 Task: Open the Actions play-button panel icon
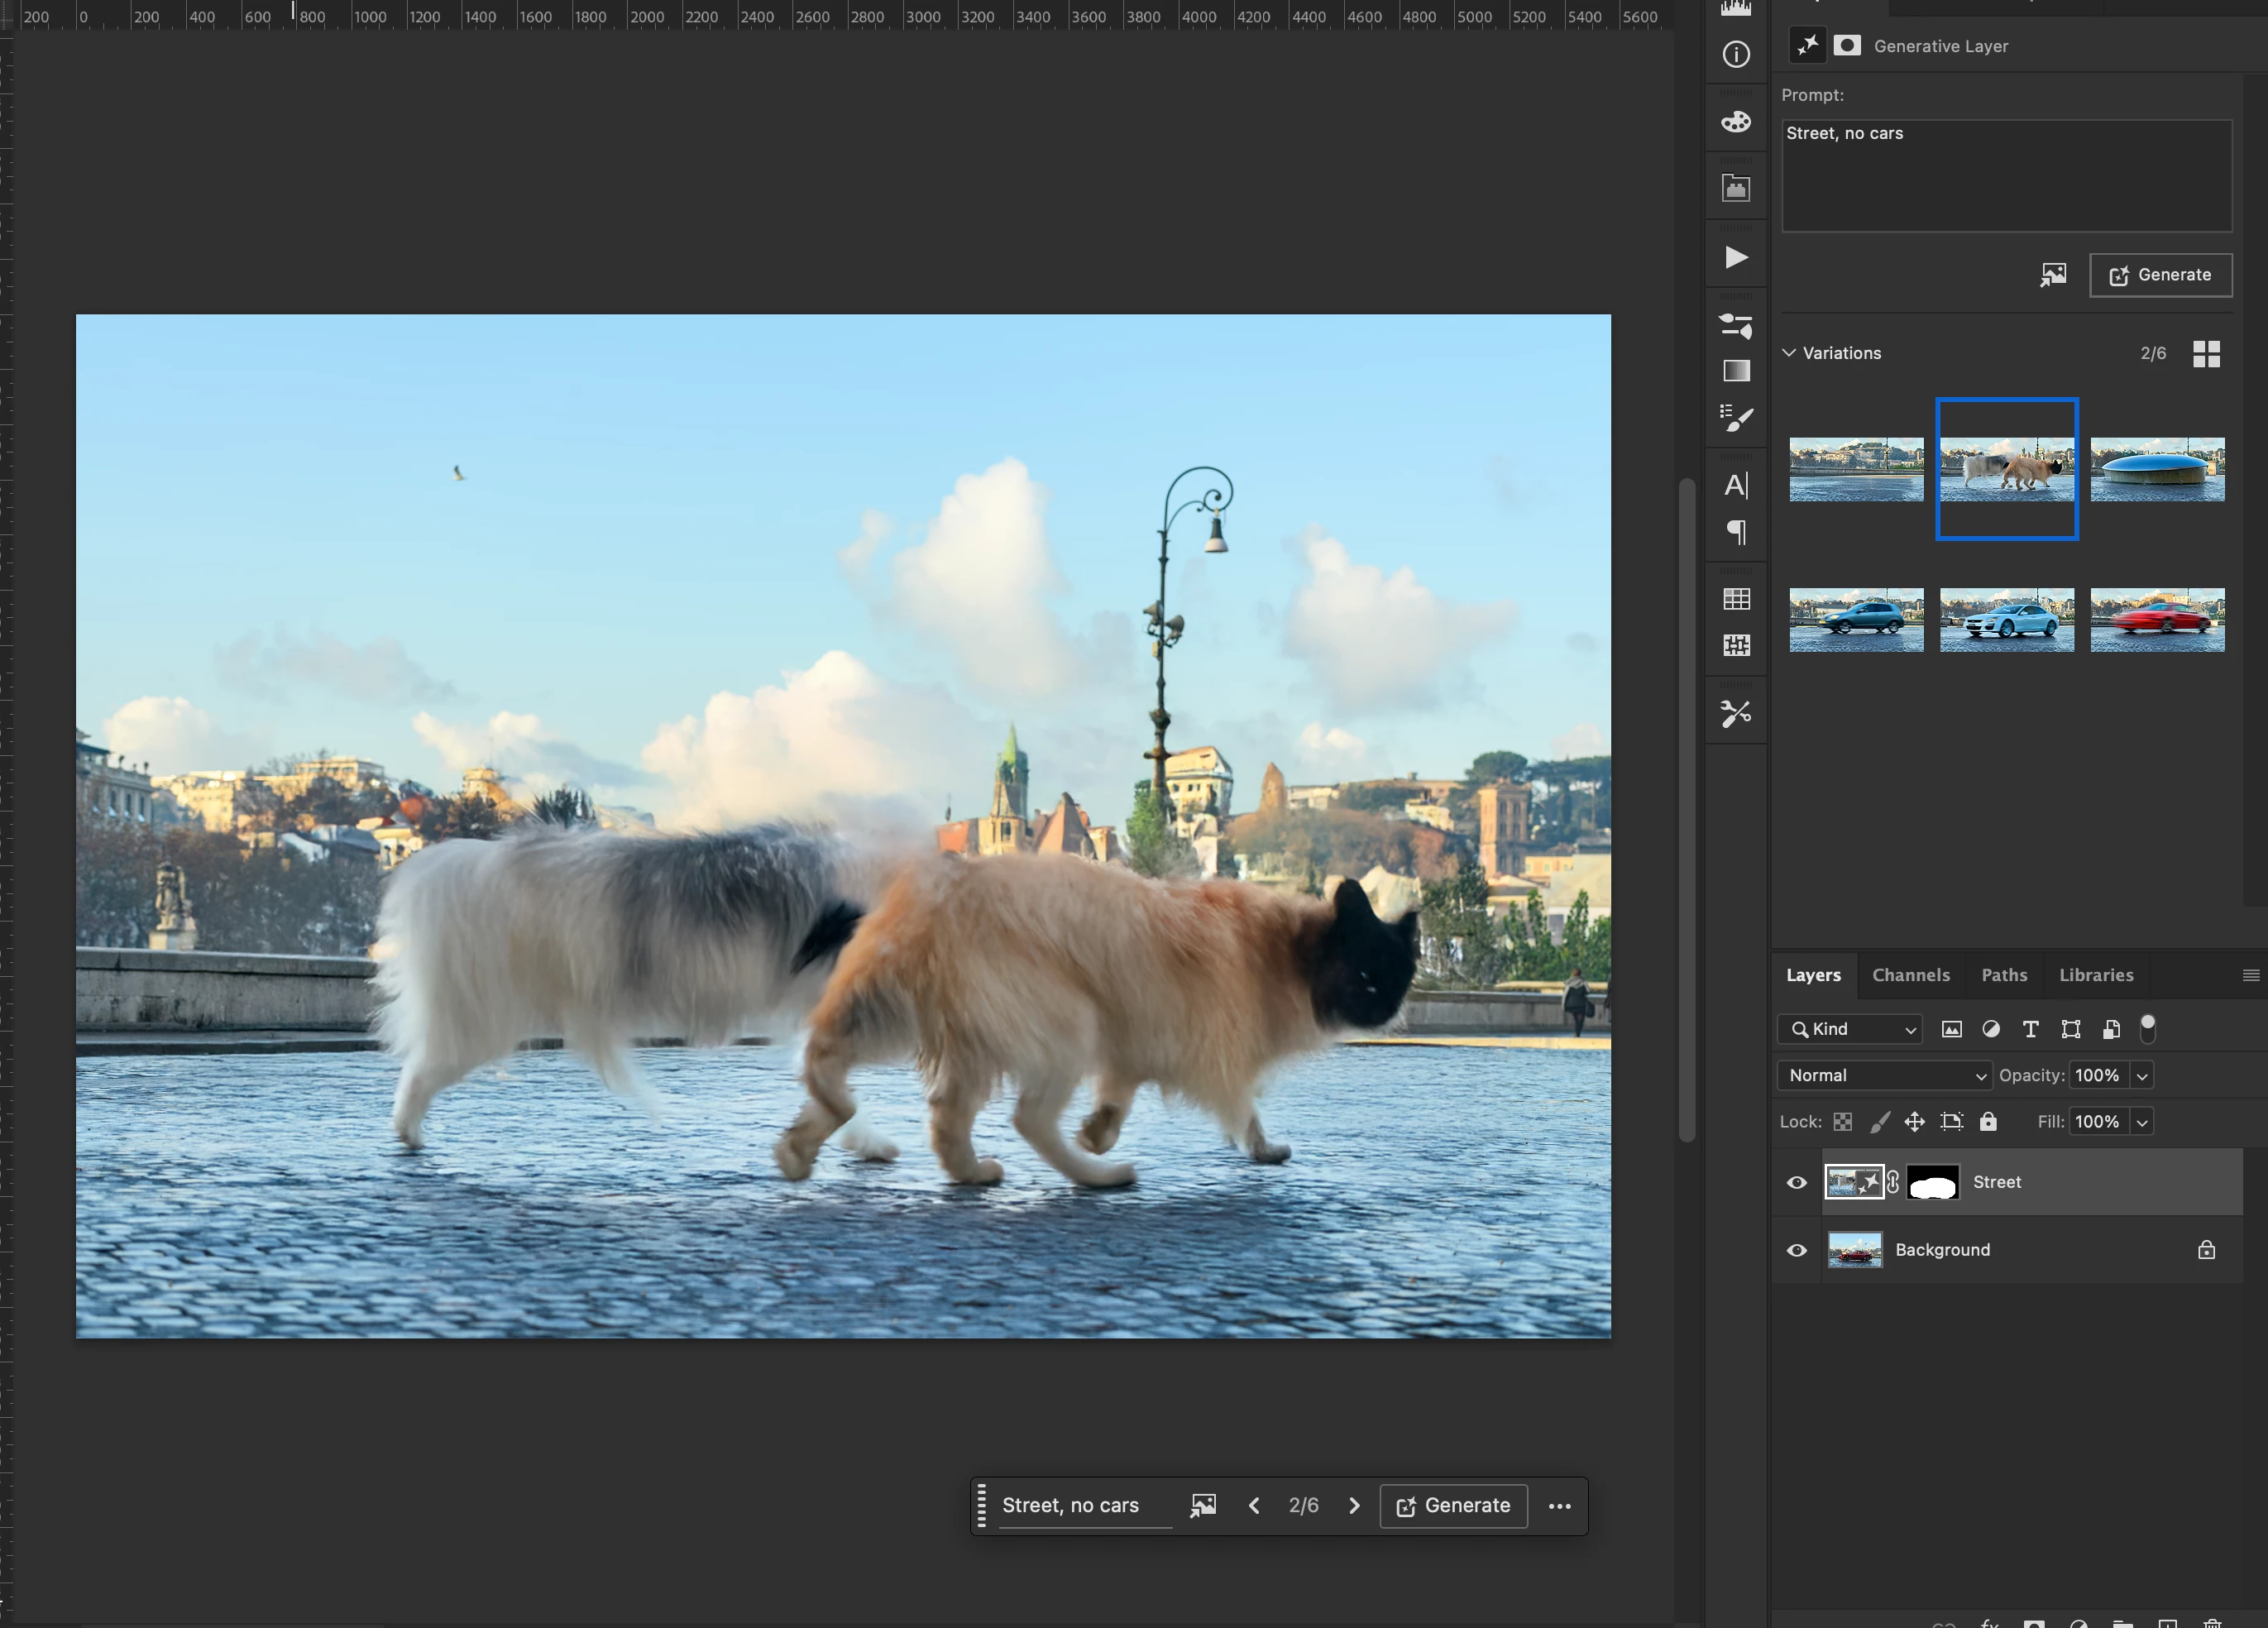(1736, 258)
